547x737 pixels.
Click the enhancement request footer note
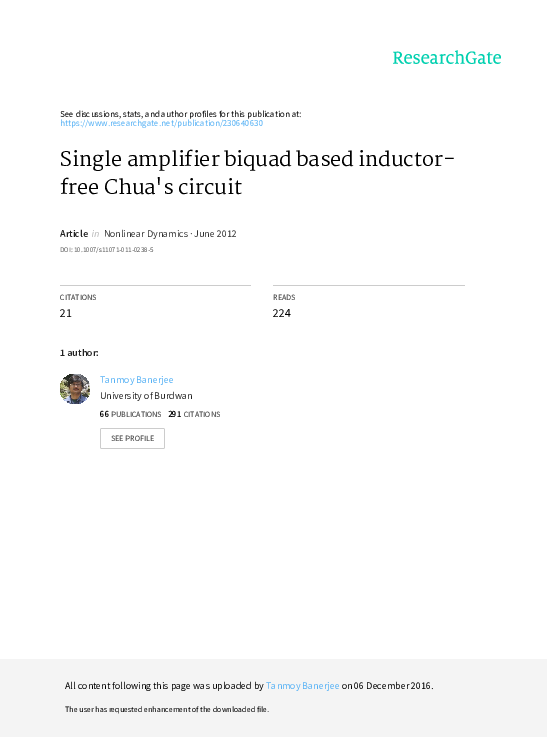[167, 709]
